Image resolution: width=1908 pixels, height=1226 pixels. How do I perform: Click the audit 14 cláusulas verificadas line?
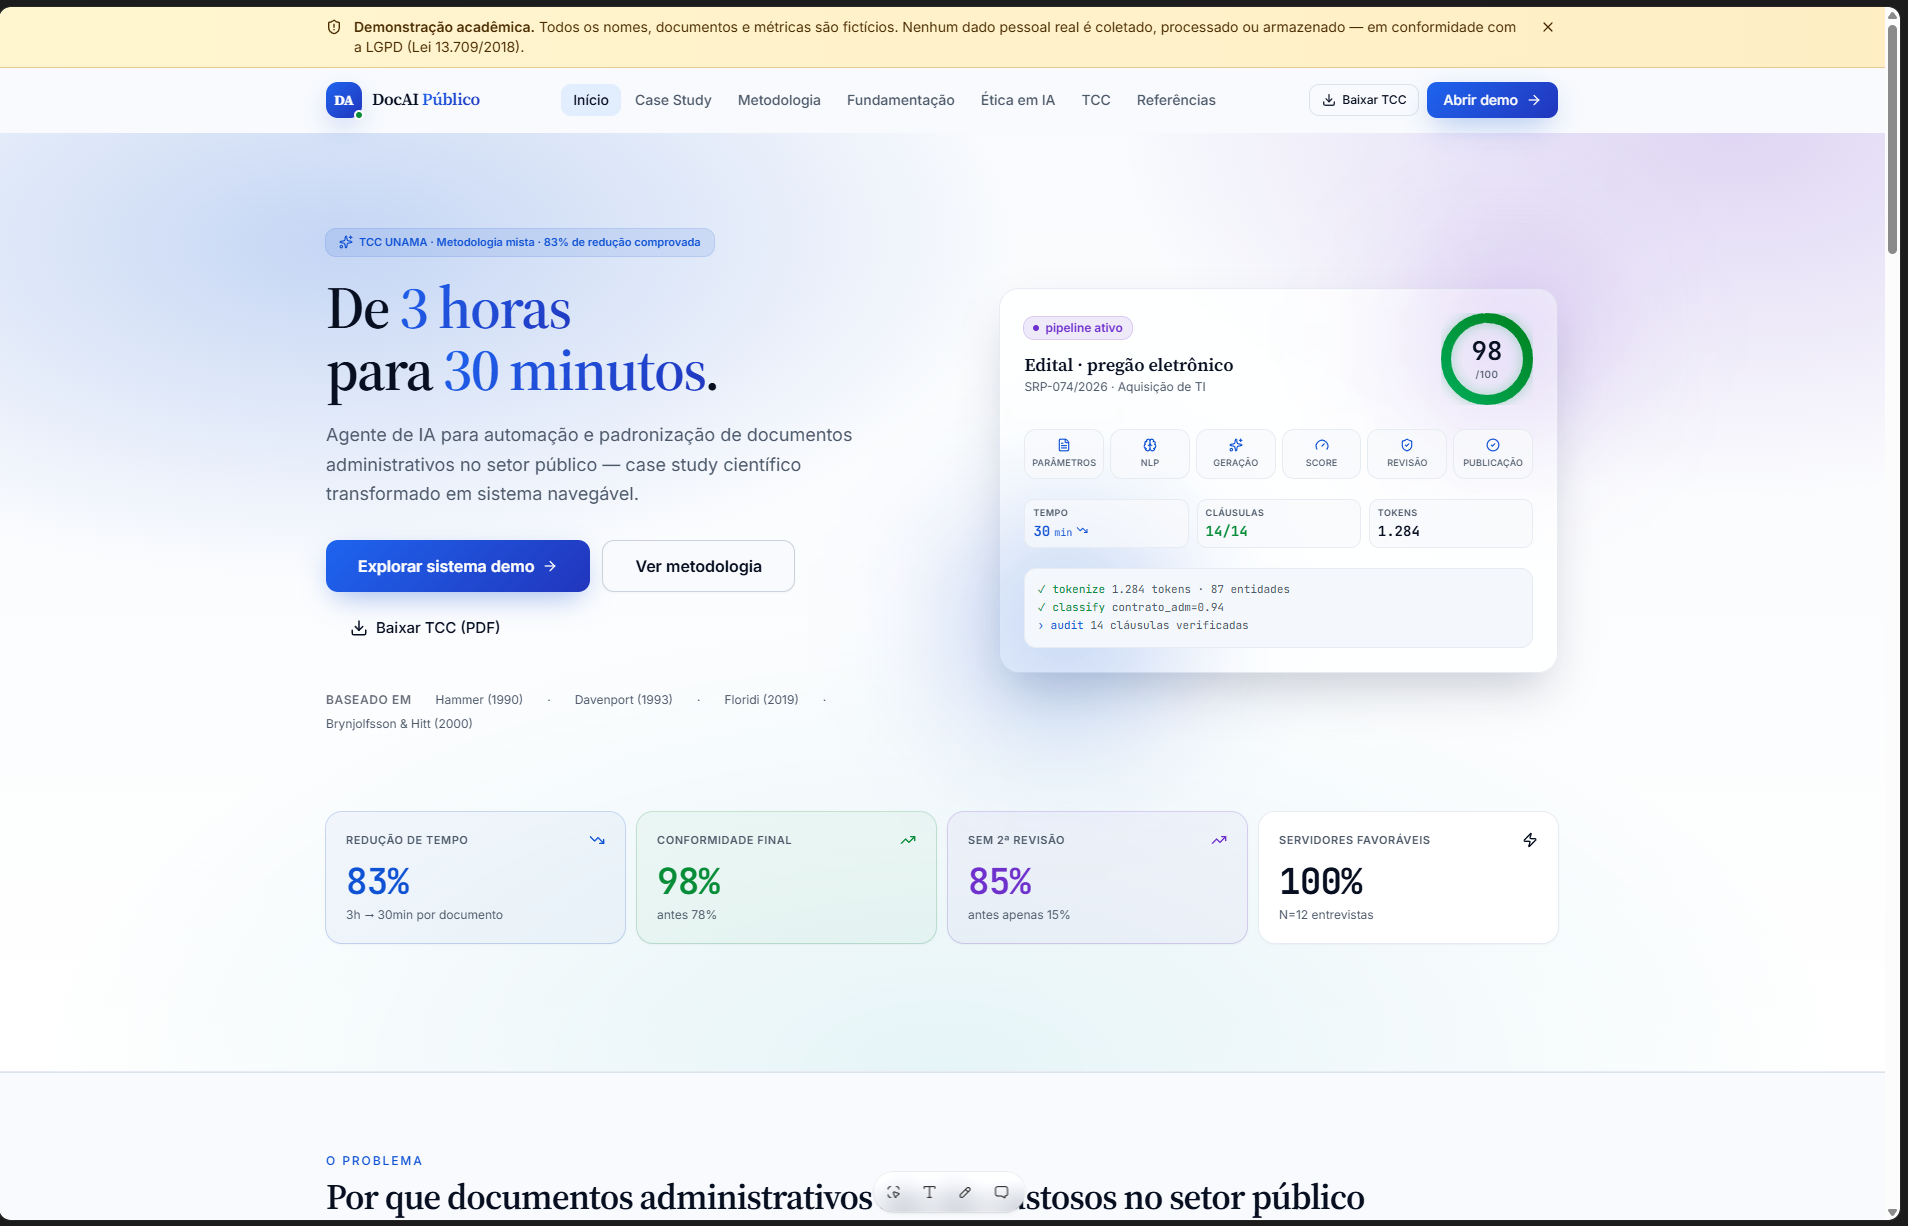tap(1143, 625)
